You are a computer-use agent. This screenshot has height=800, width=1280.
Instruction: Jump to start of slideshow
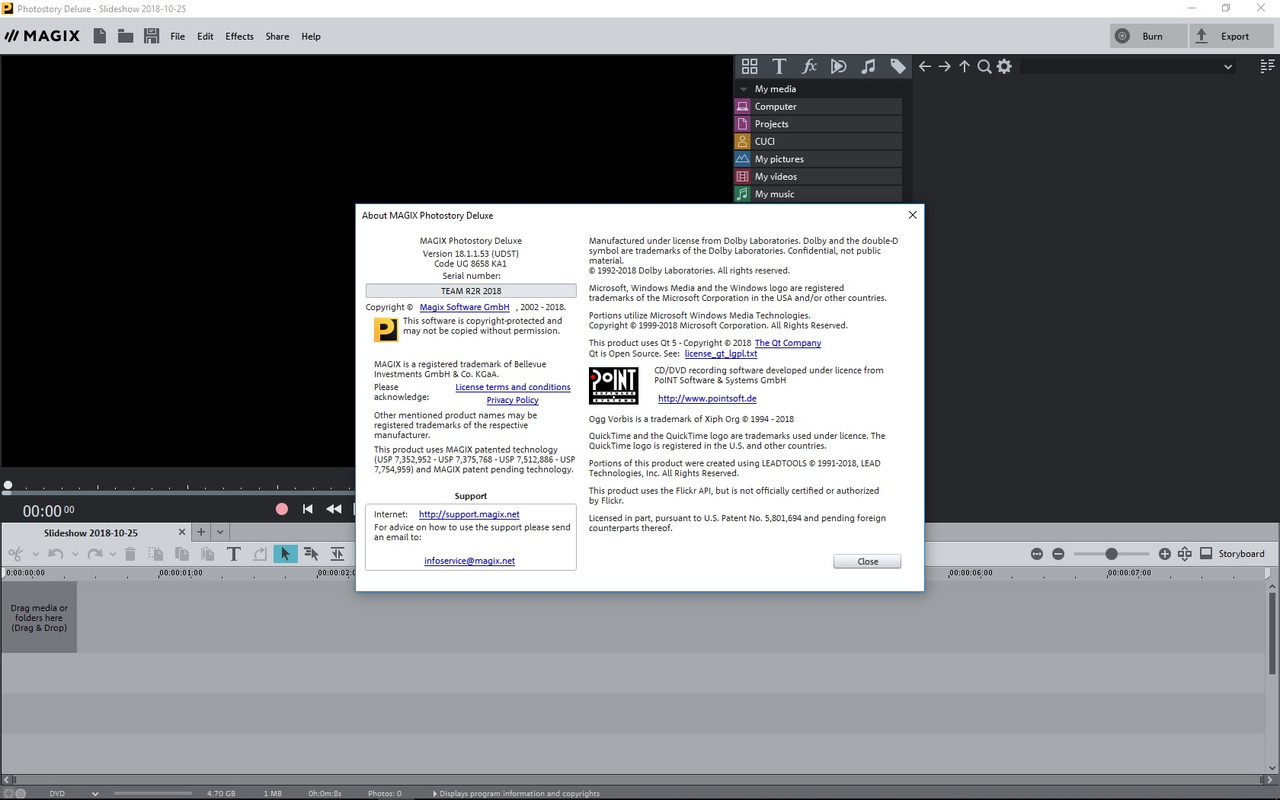coord(308,509)
